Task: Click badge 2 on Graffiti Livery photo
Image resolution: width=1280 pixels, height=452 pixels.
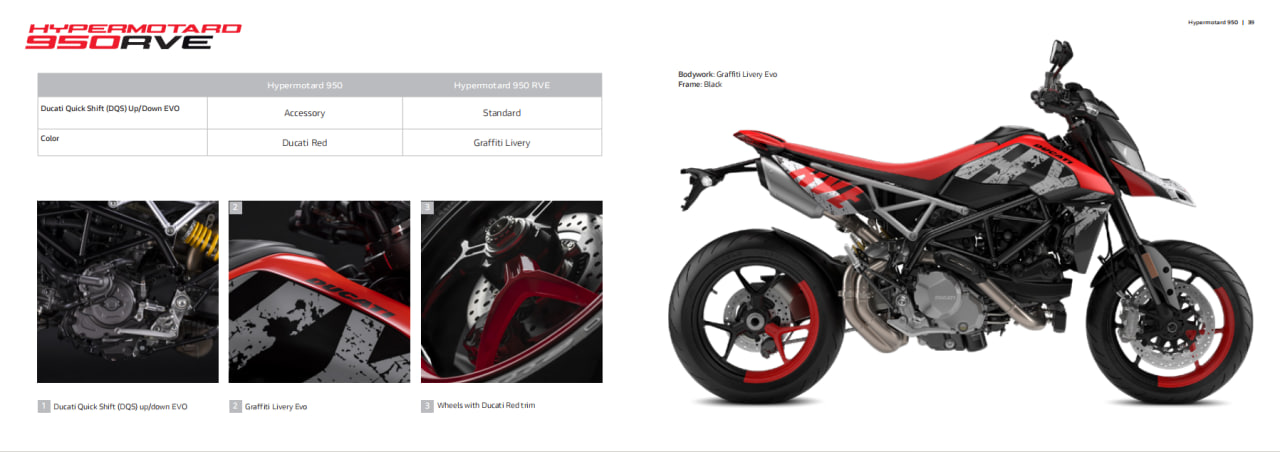Action: (x=236, y=208)
